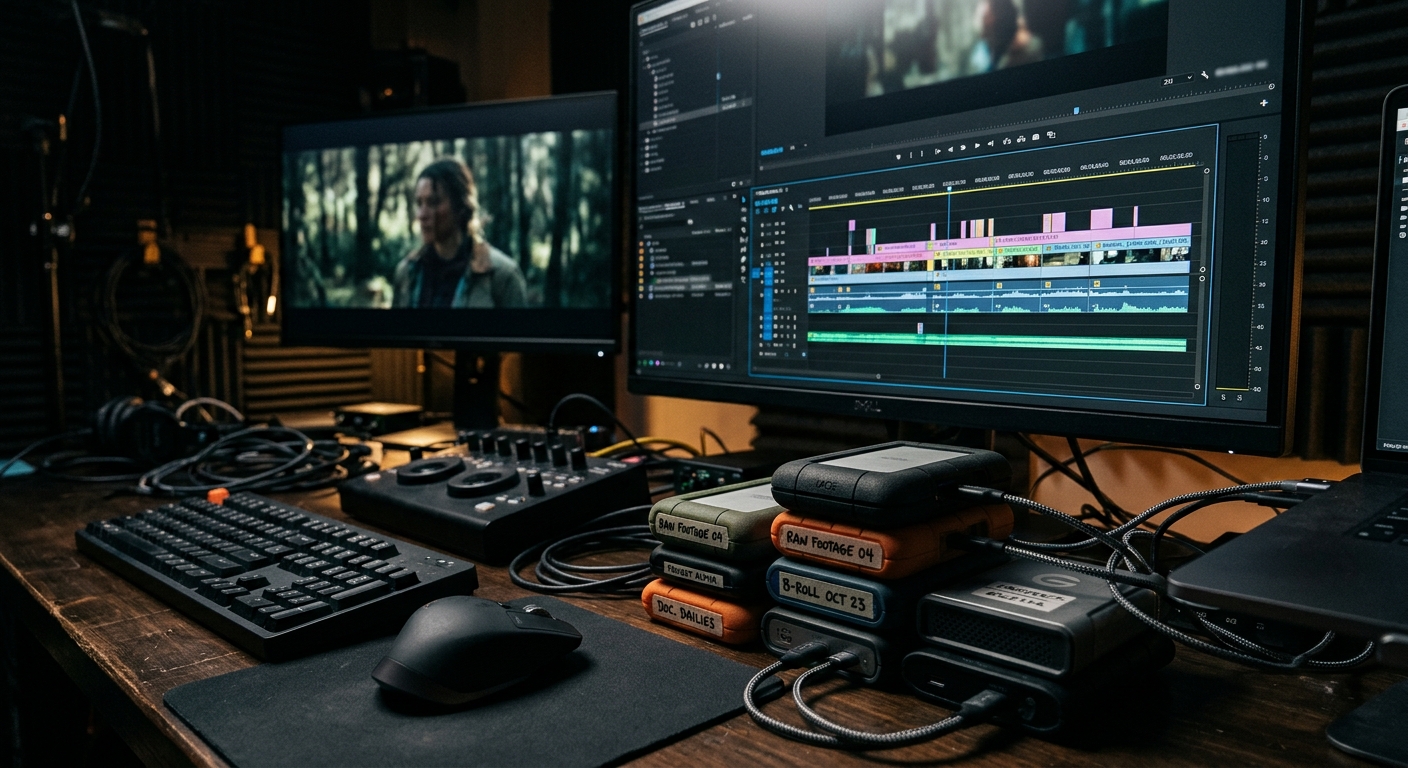
Task: Solo the left channel on audio meters
Action: (x=1223, y=397)
